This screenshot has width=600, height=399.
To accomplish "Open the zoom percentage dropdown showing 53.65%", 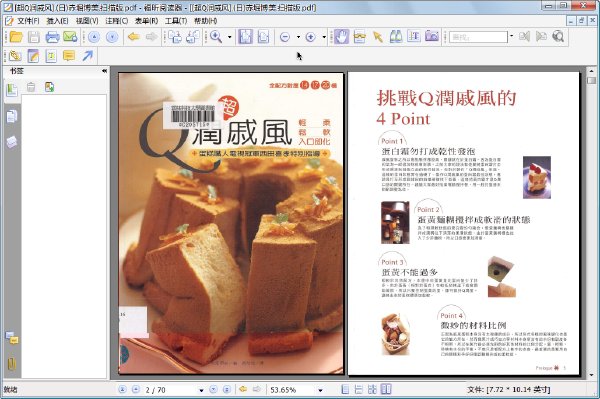I will click(320, 390).
